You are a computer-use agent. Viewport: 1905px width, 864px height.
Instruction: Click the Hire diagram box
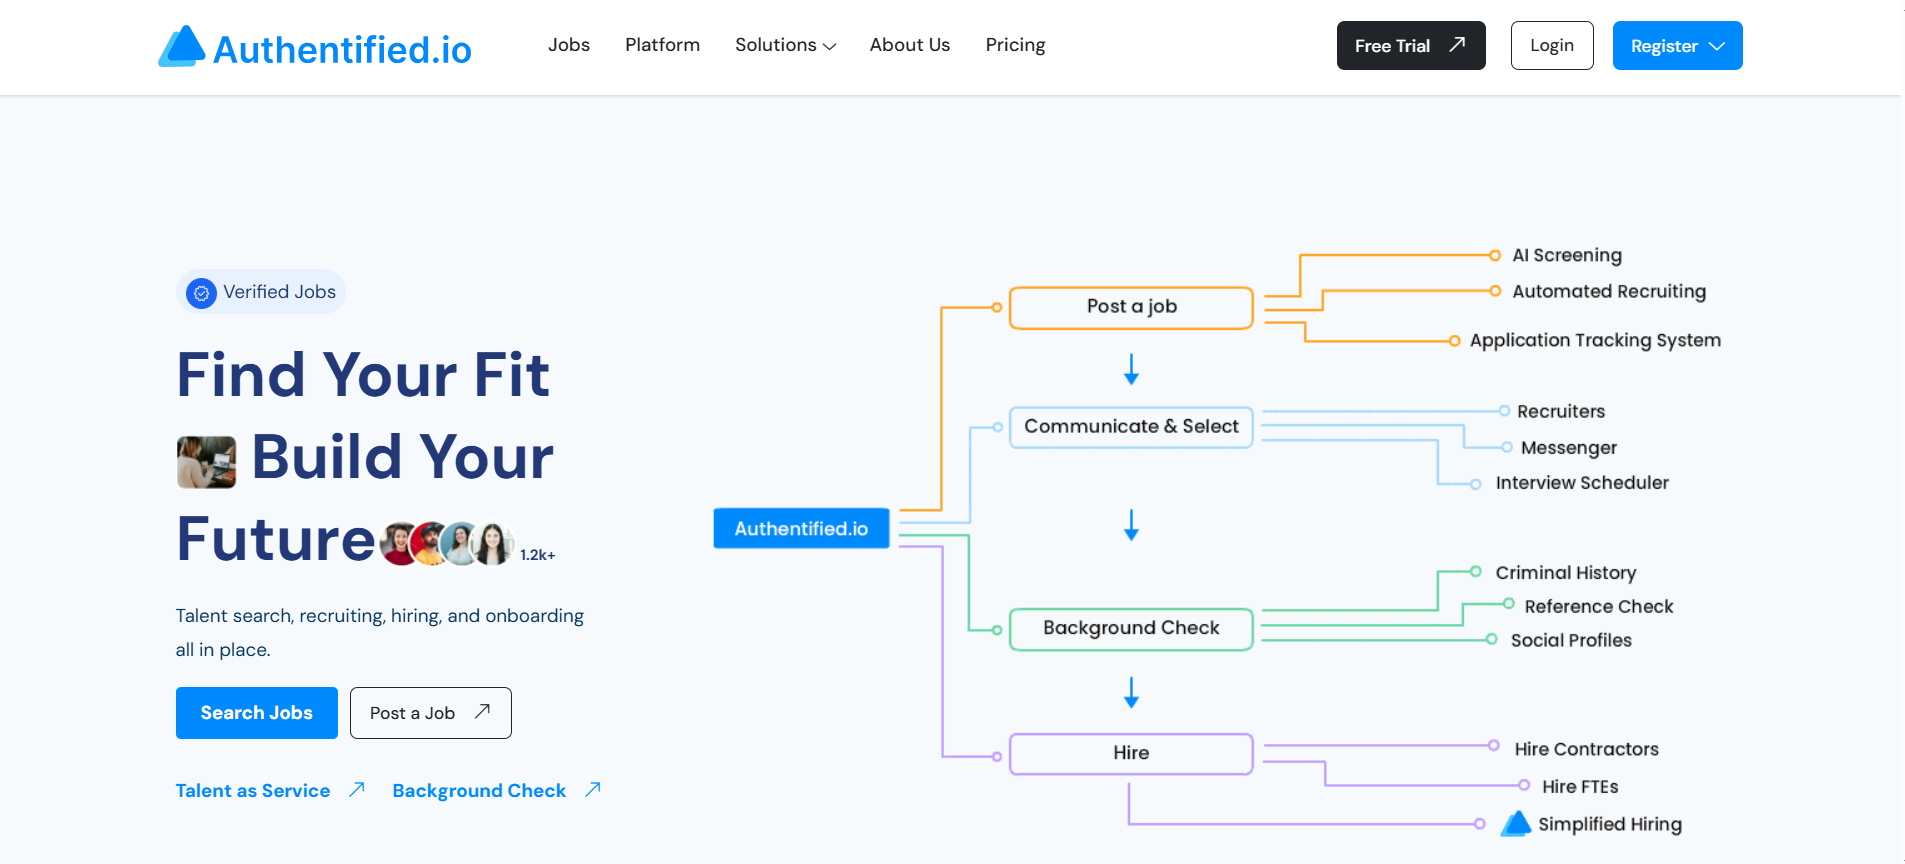(1131, 754)
